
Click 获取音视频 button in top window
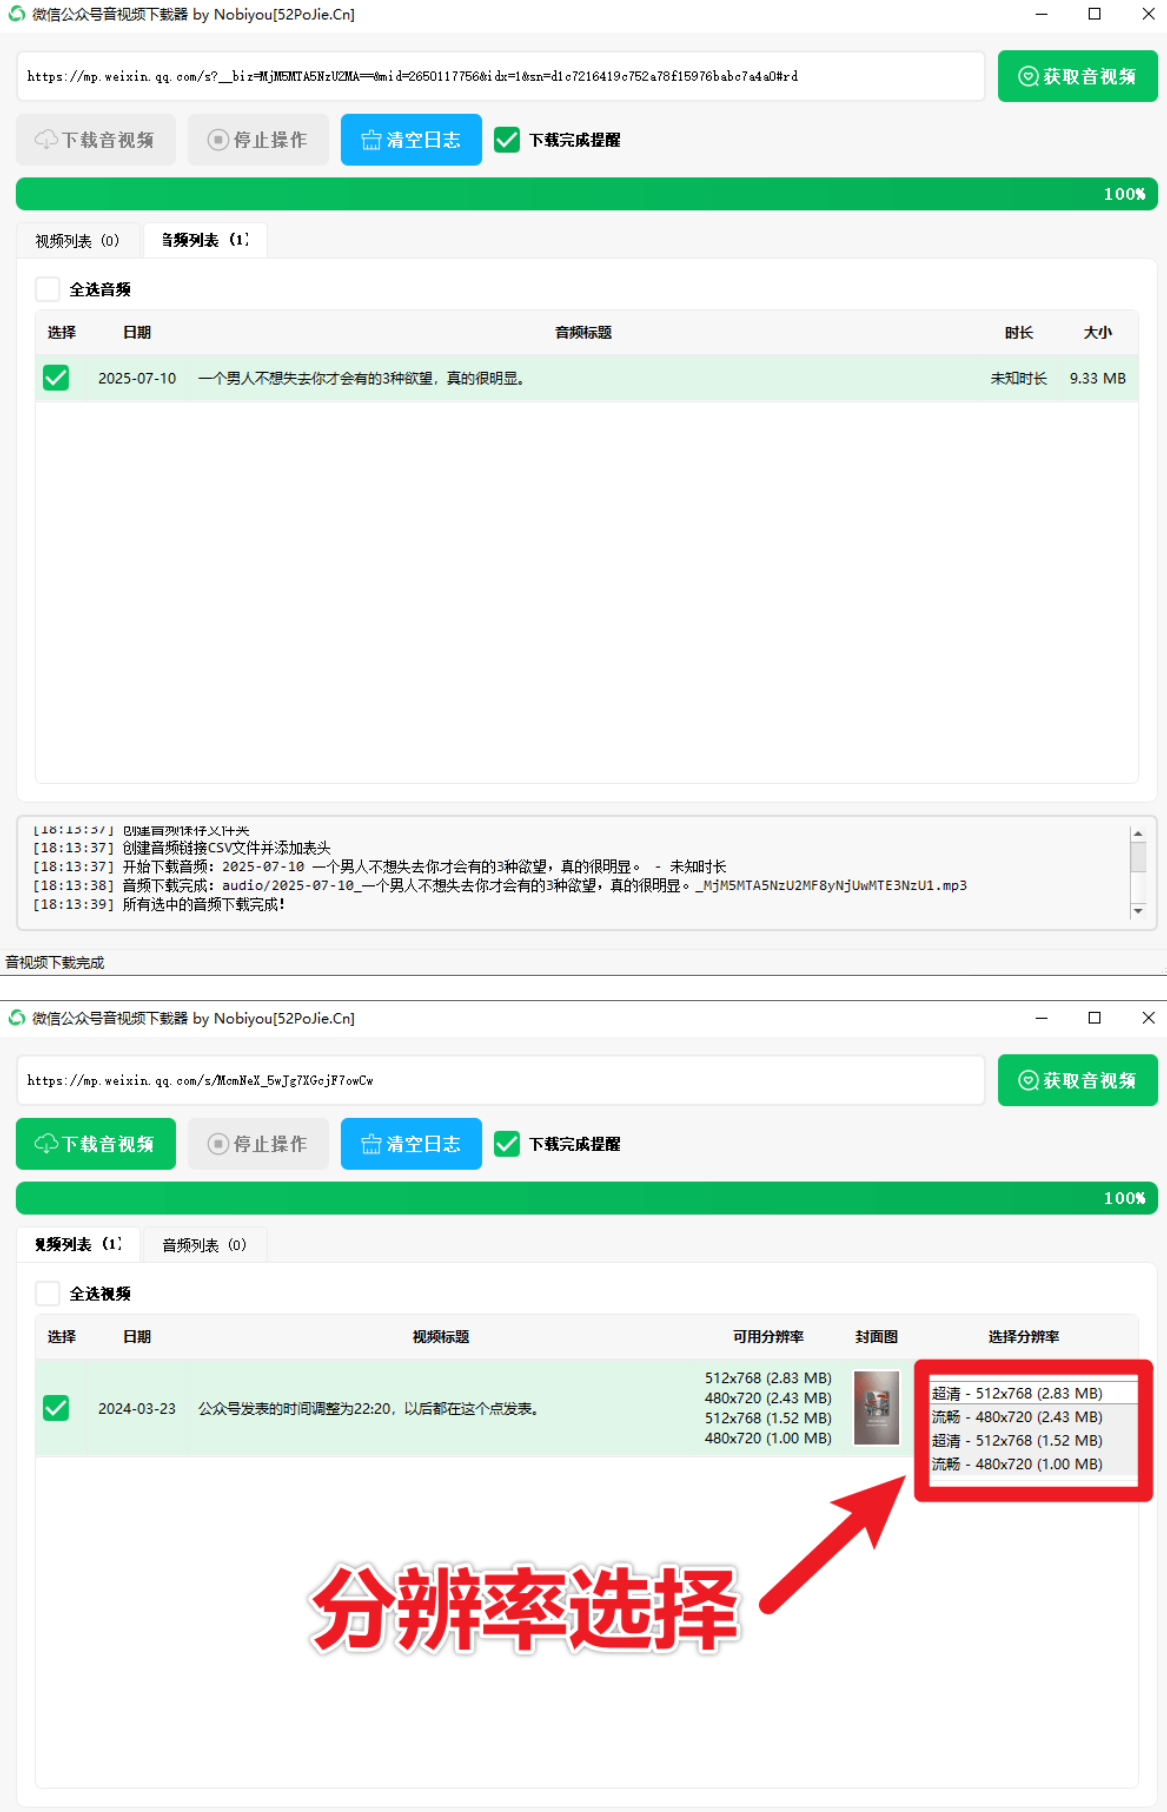[1077, 76]
